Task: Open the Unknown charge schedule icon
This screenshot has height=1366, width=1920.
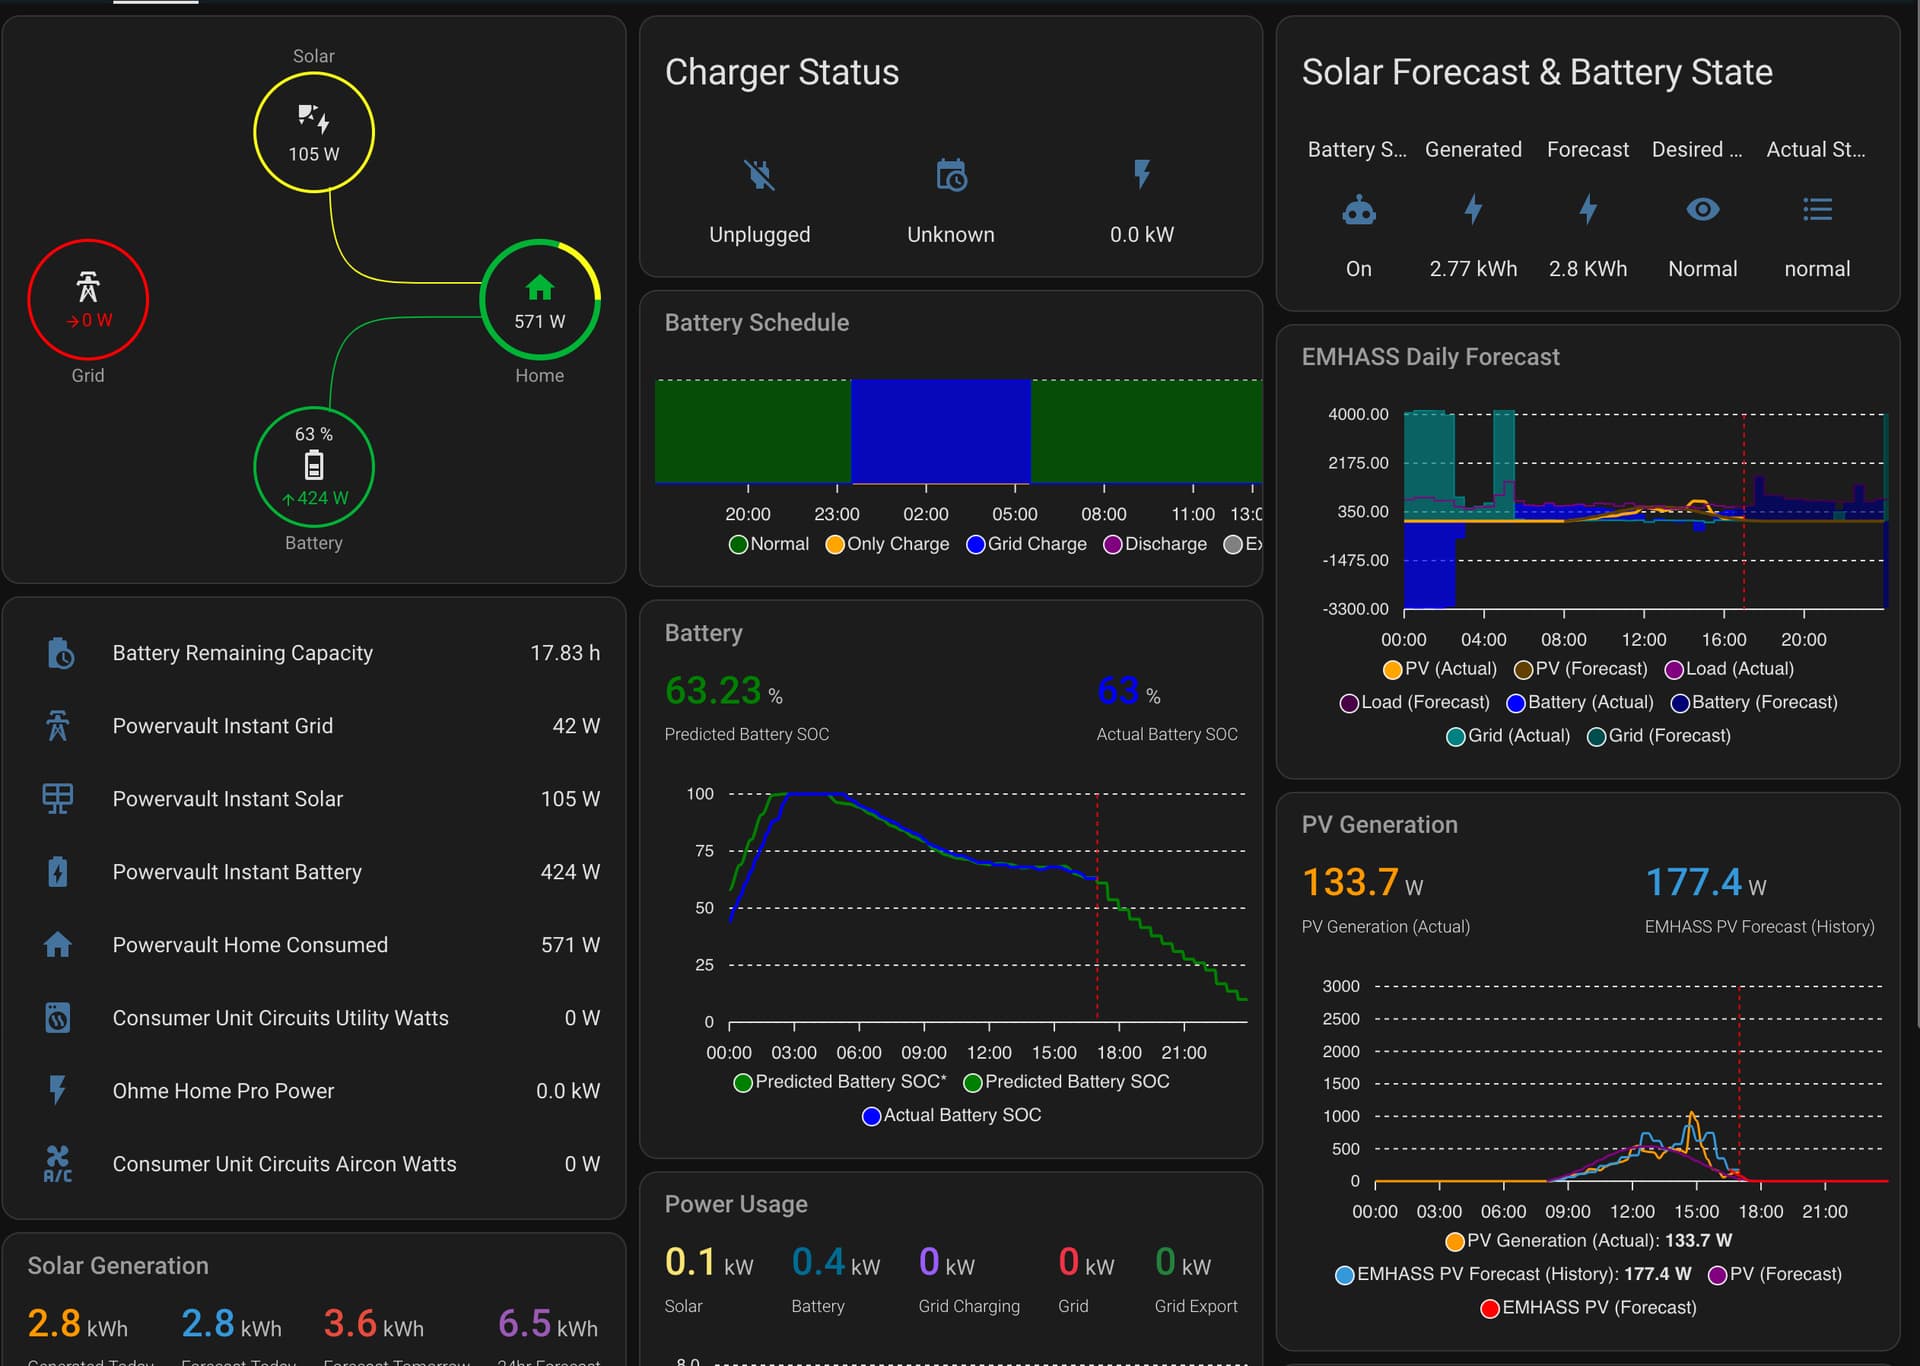Action: (950, 175)
